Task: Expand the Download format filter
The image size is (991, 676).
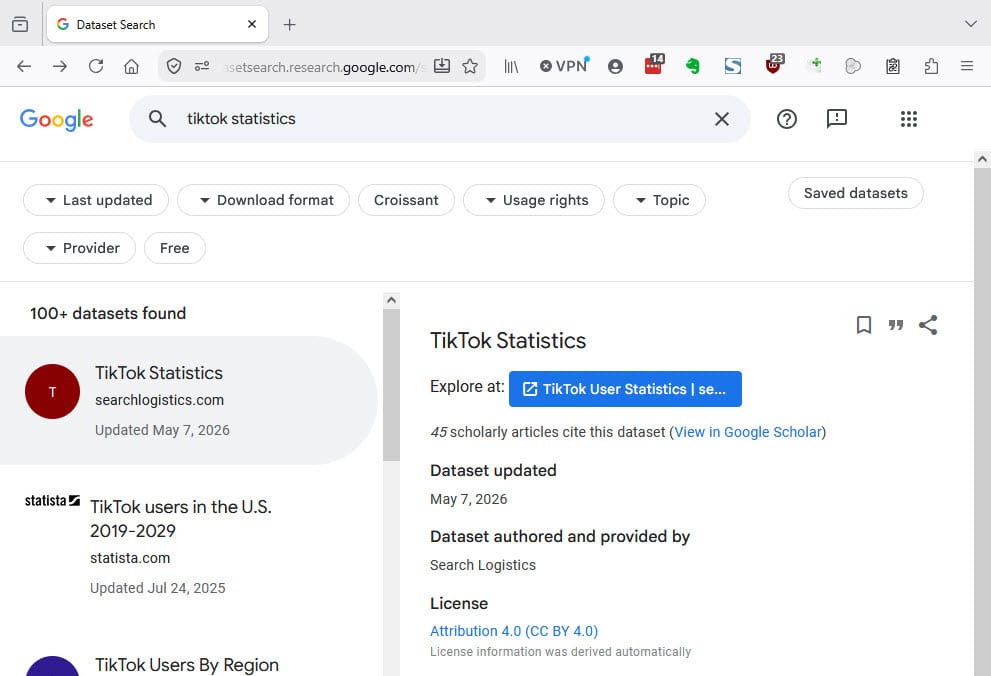Action: pyautogui.click(x=264, y=200)
